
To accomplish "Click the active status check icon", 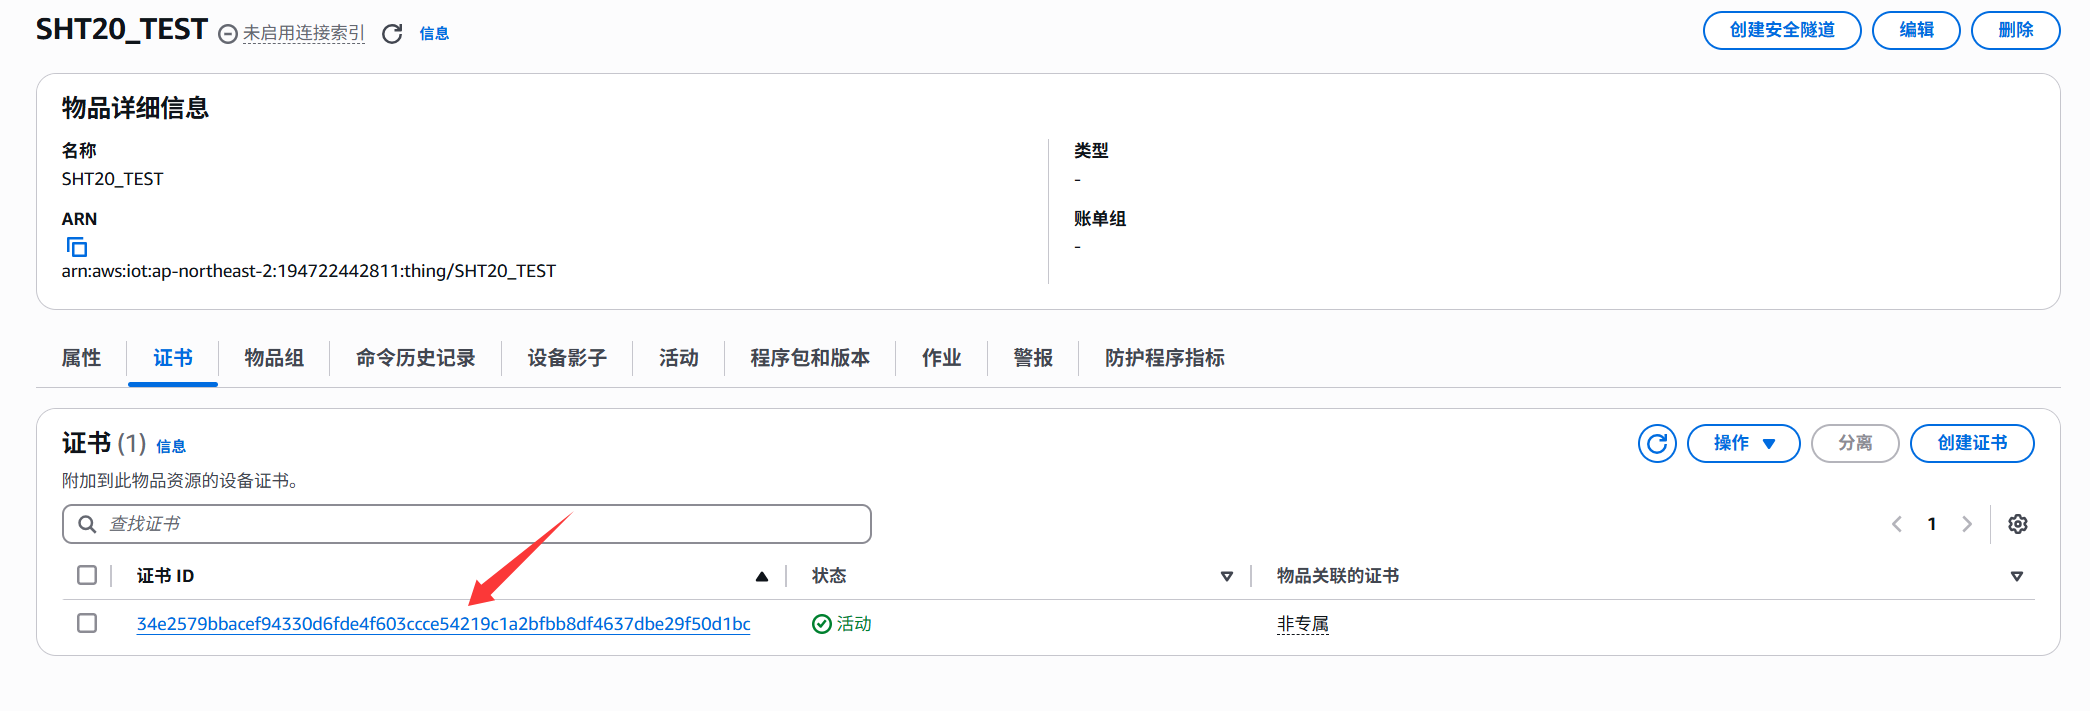I will click(822, 624).
